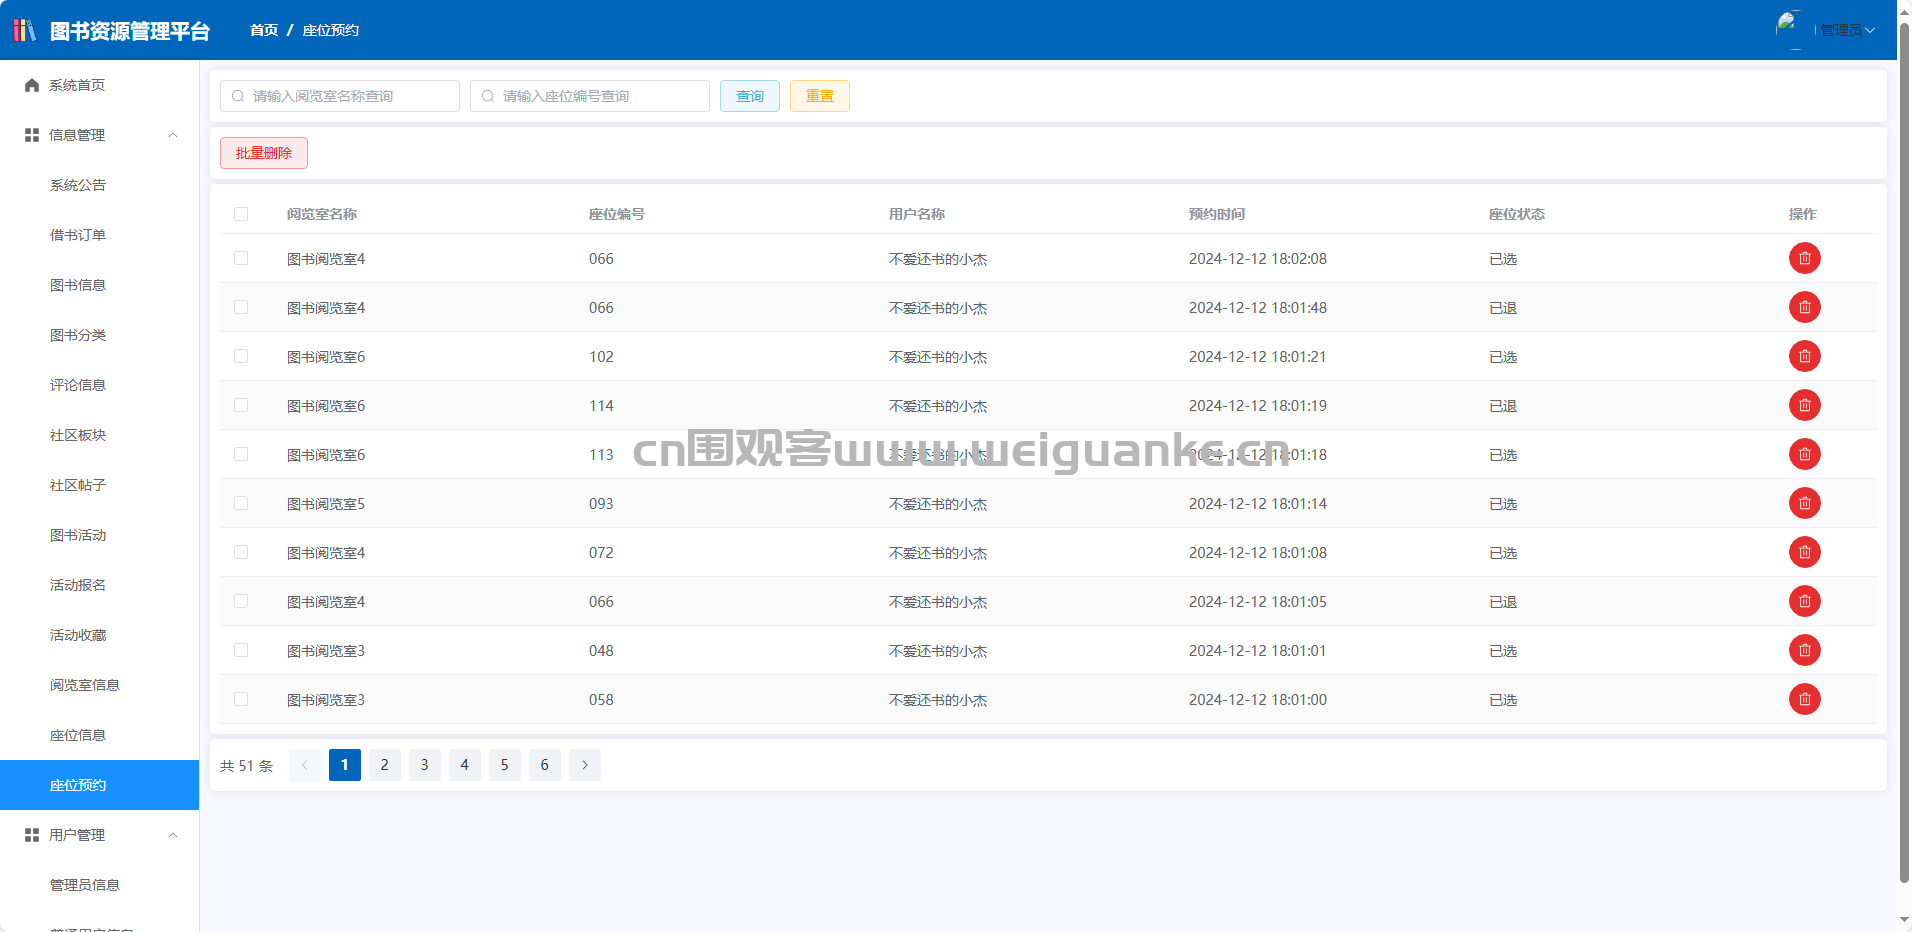Toggle the select-all header checkbox
The height and width of the screenshot is (932, 1912).
point(241,214)
